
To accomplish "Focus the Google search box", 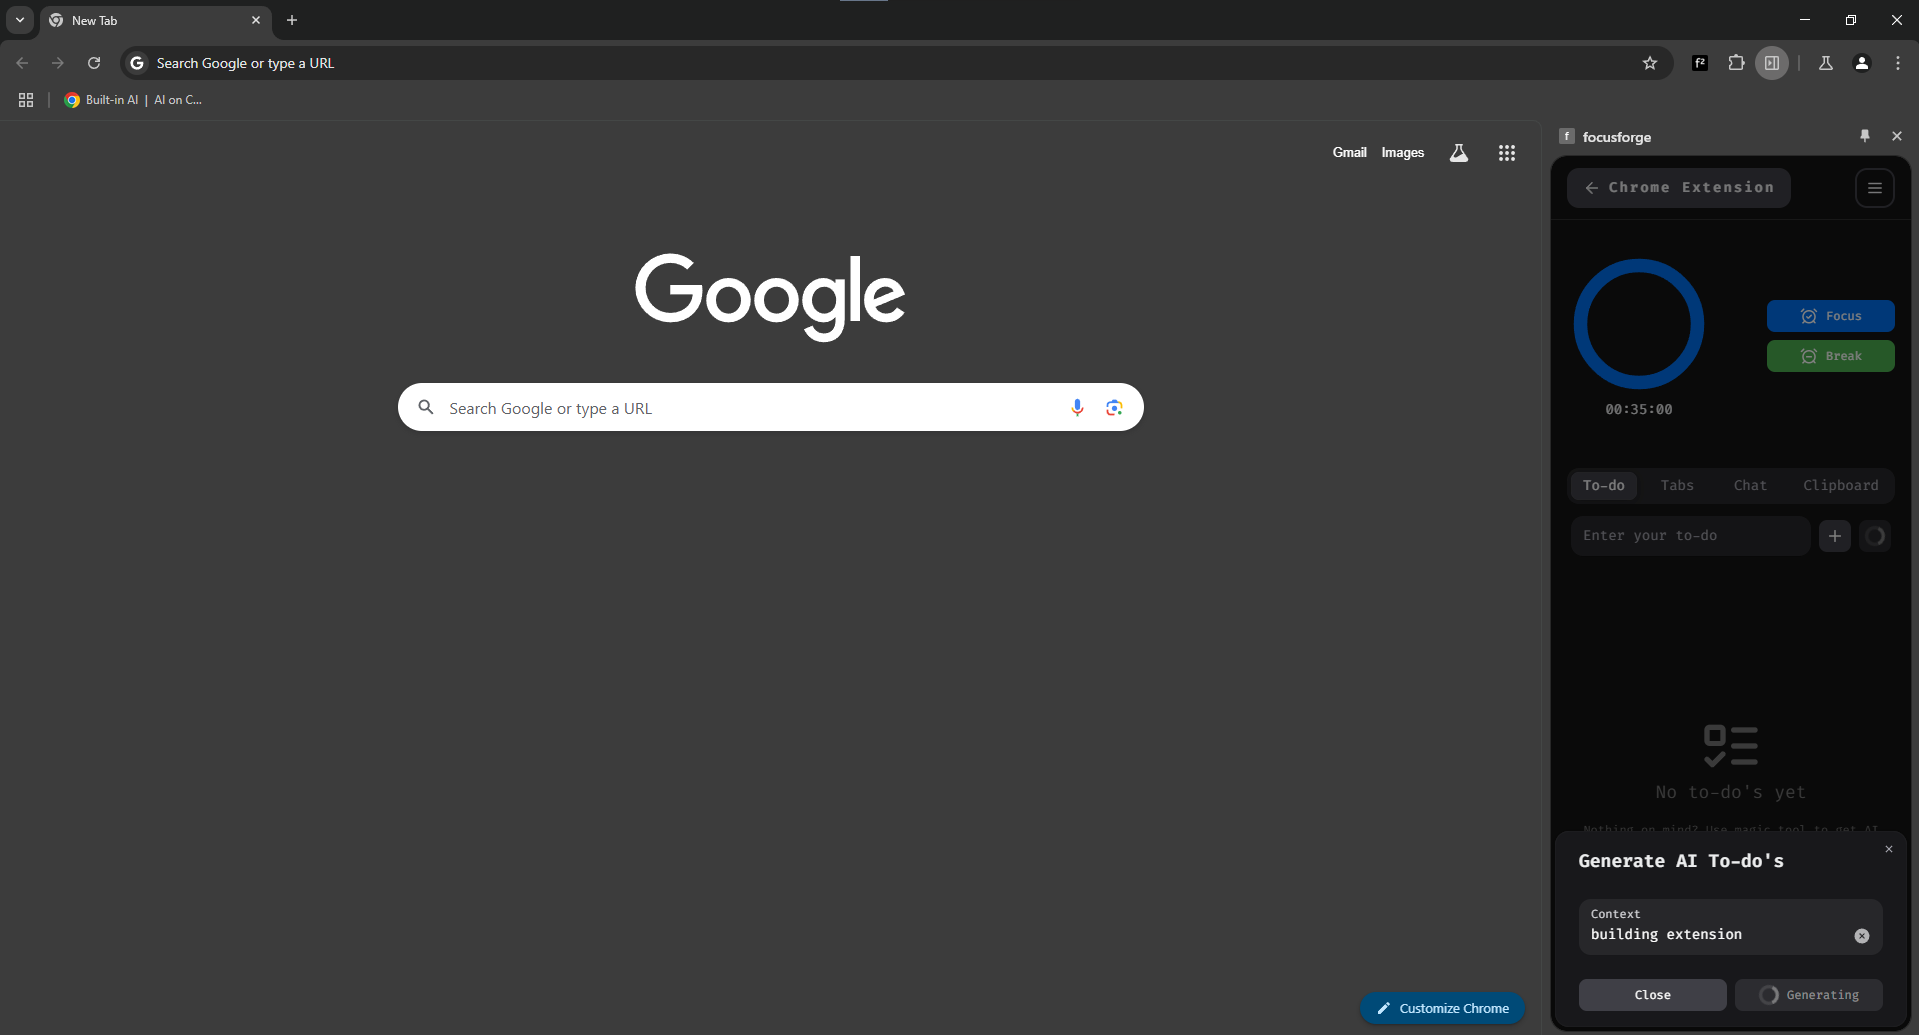I will (x=770, y=407).
